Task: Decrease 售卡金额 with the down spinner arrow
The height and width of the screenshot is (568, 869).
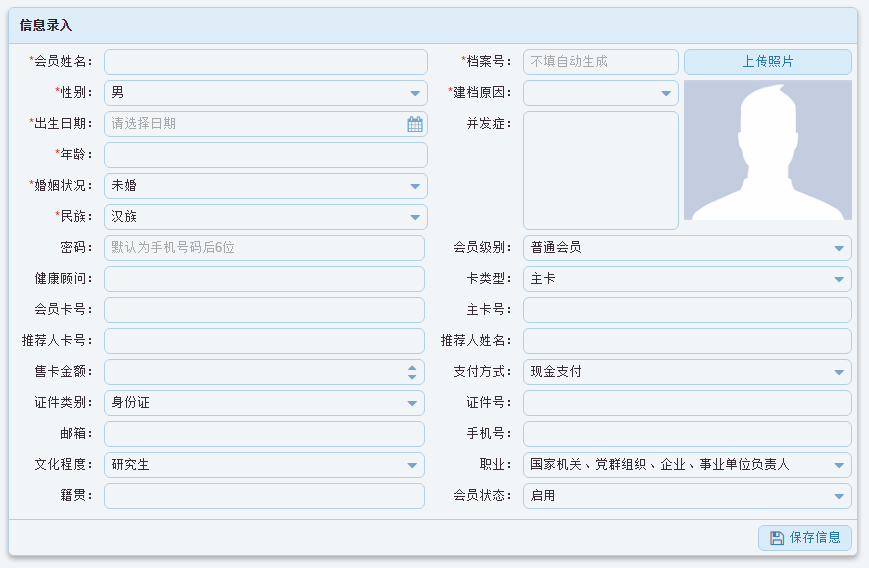Action: pos(412,377)
